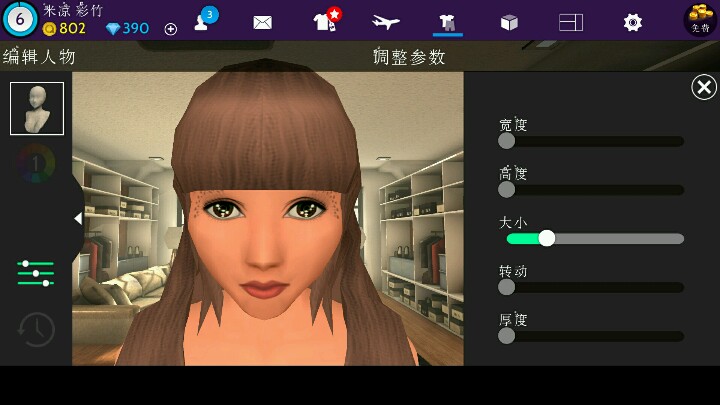Collapse the side panel with left arrow
720x405 pixels.
(x=77, y=218)
